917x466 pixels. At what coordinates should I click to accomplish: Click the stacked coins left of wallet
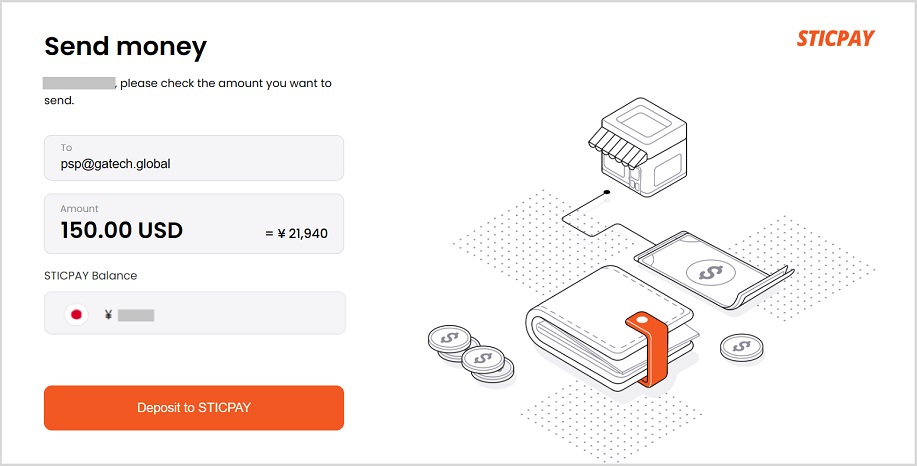(470, 351)
